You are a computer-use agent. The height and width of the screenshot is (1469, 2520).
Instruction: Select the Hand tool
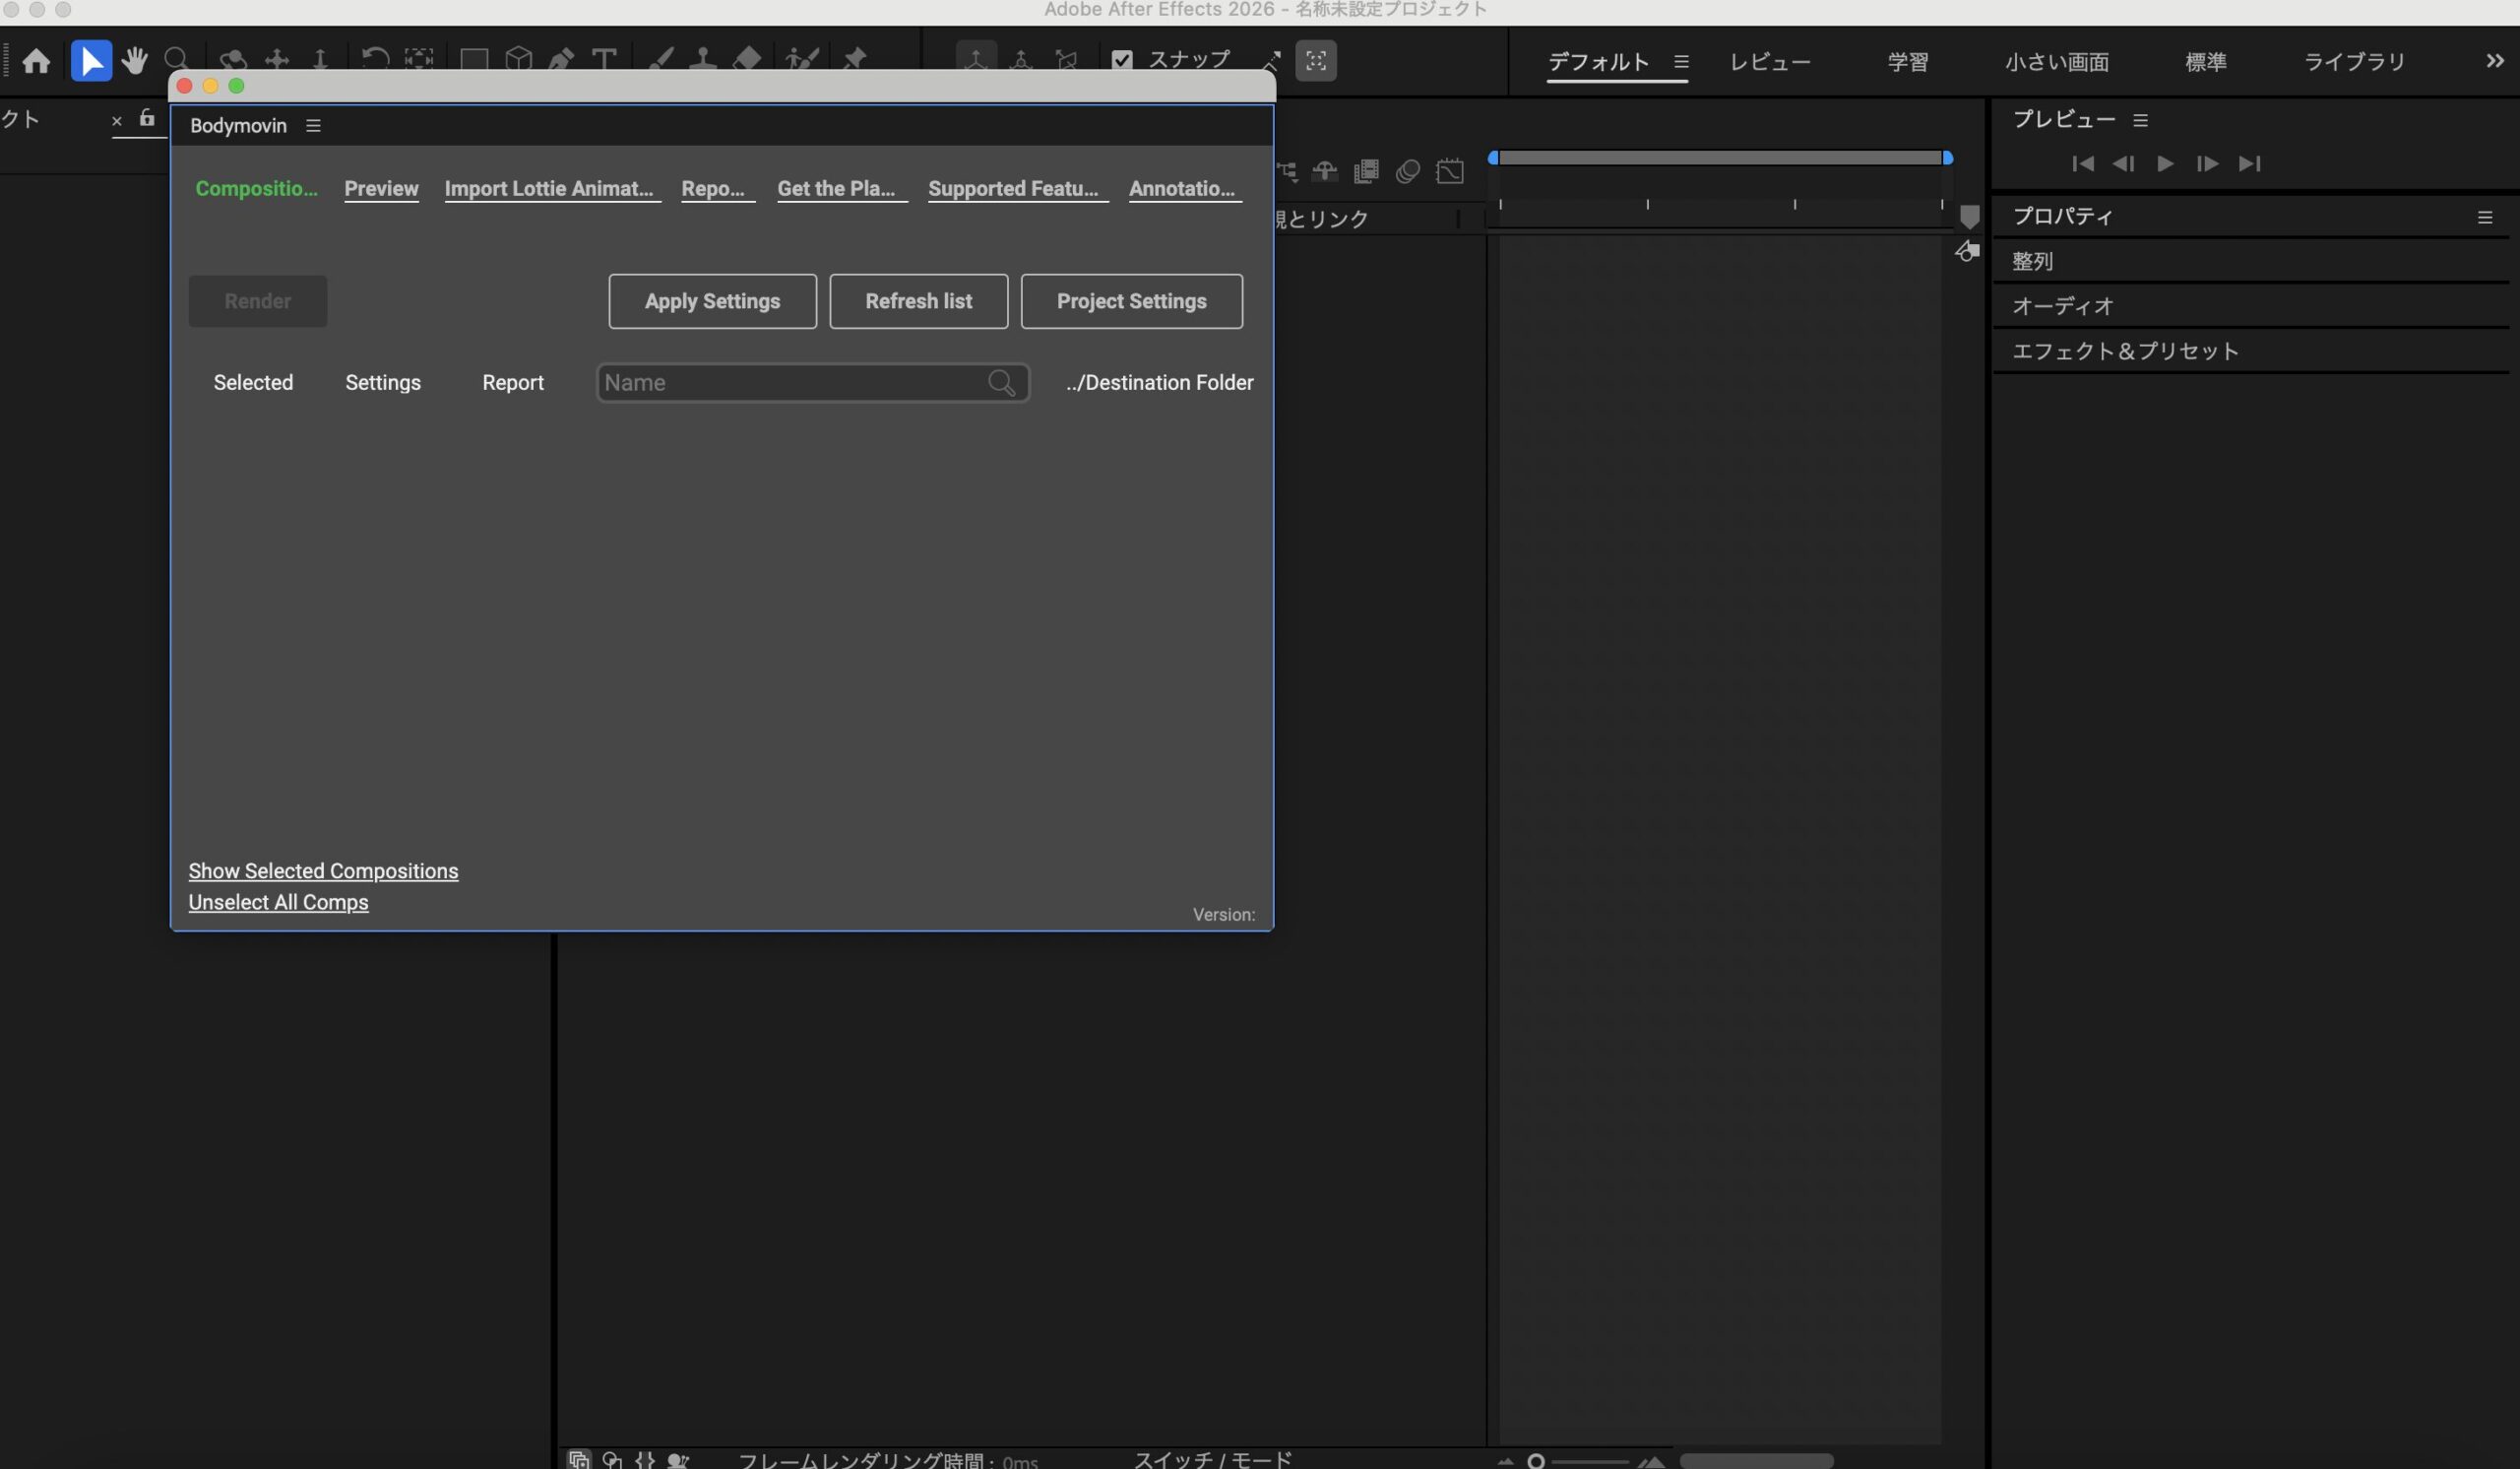(x=134, y=61)
